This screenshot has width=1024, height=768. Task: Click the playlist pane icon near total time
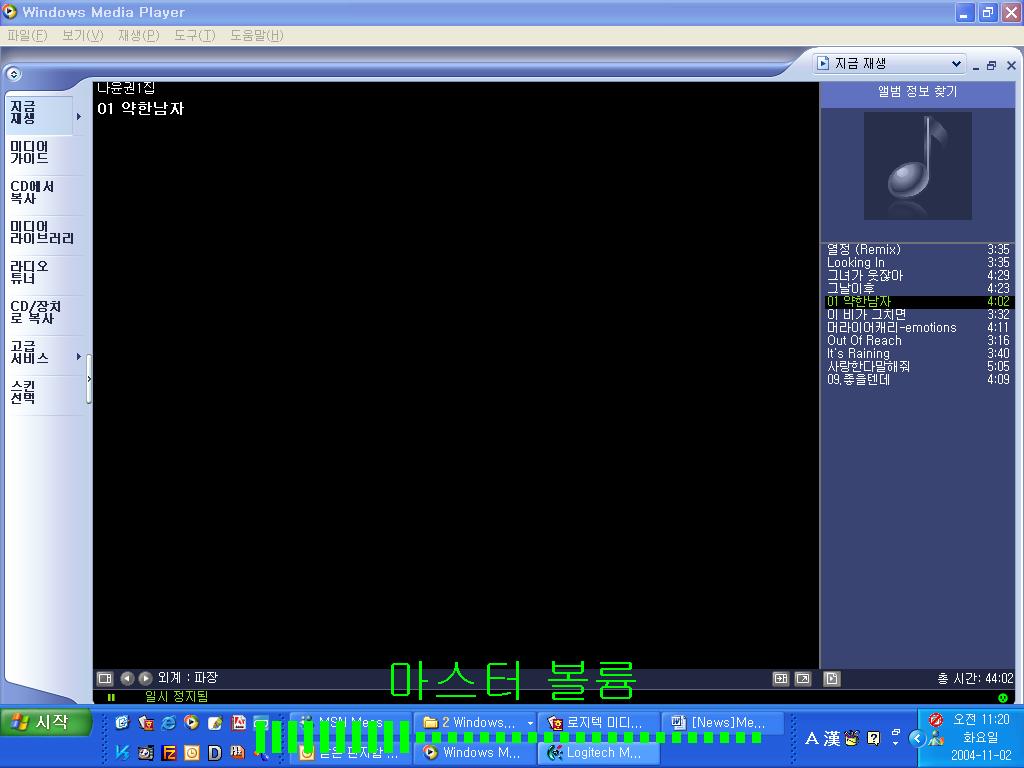[832, 678]
